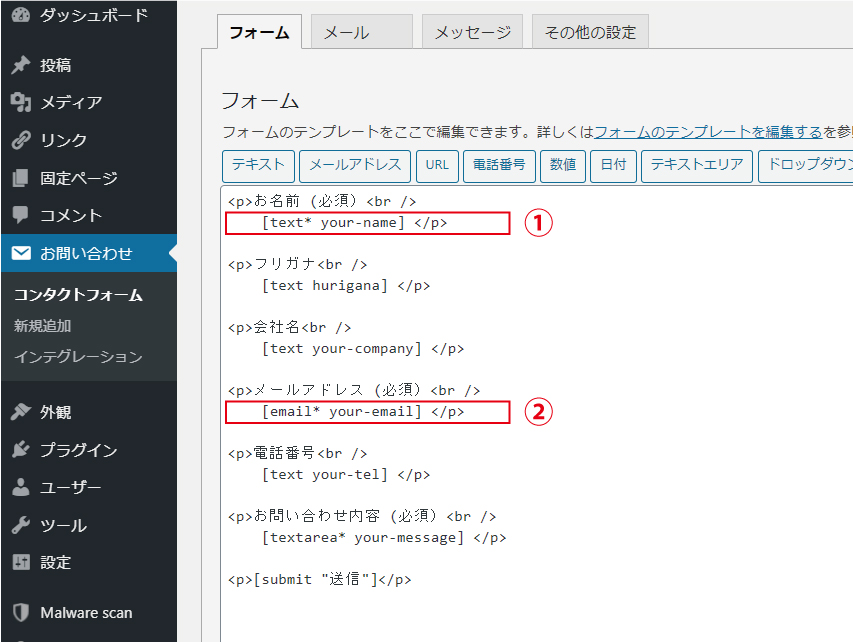Click the chain link icon in sidebar
This screenshot has width=853, height=642.
pos(20,141)
